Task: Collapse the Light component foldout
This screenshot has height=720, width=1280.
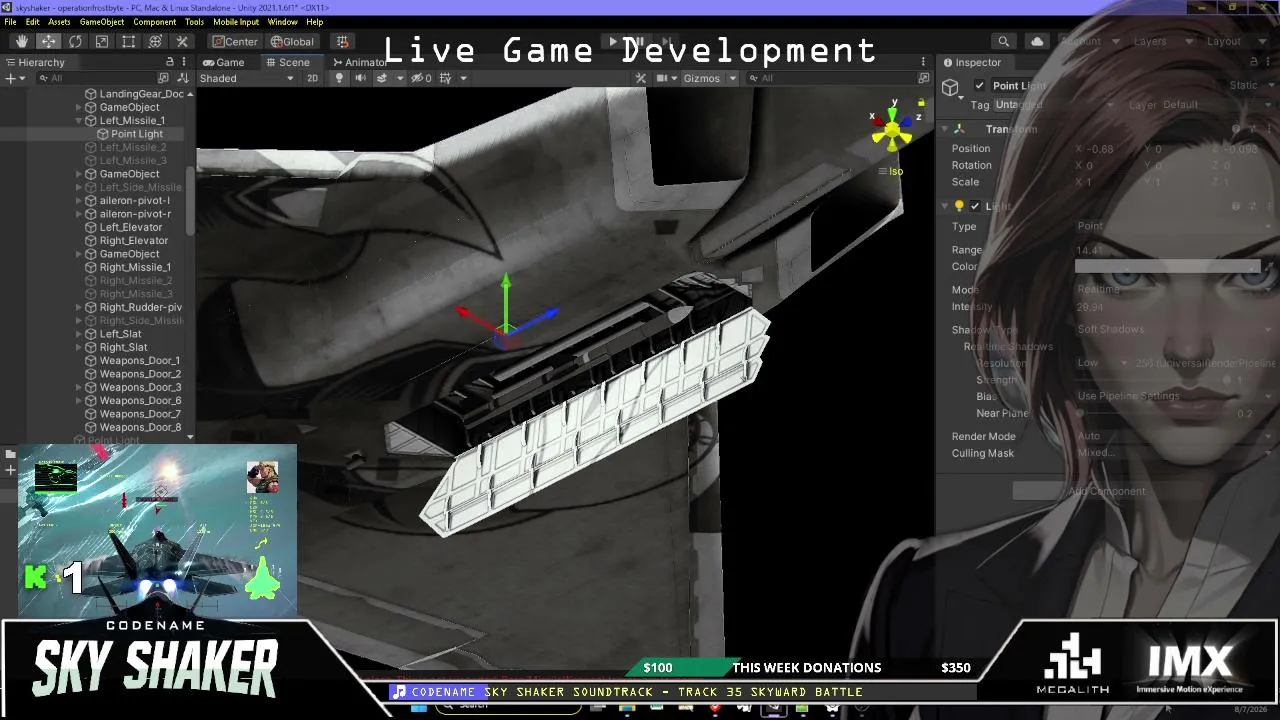Action: (945, 206)
